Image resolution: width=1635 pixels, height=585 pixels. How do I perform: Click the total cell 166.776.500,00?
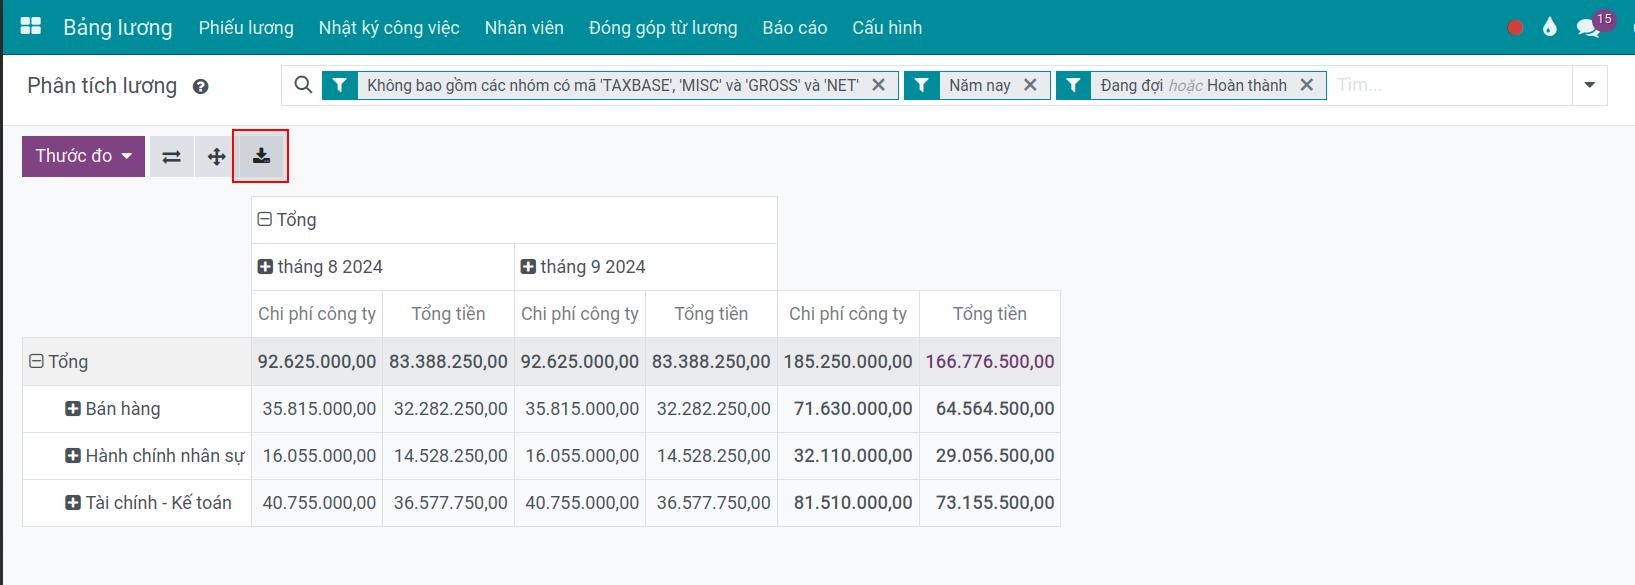(x=990, y=362)
